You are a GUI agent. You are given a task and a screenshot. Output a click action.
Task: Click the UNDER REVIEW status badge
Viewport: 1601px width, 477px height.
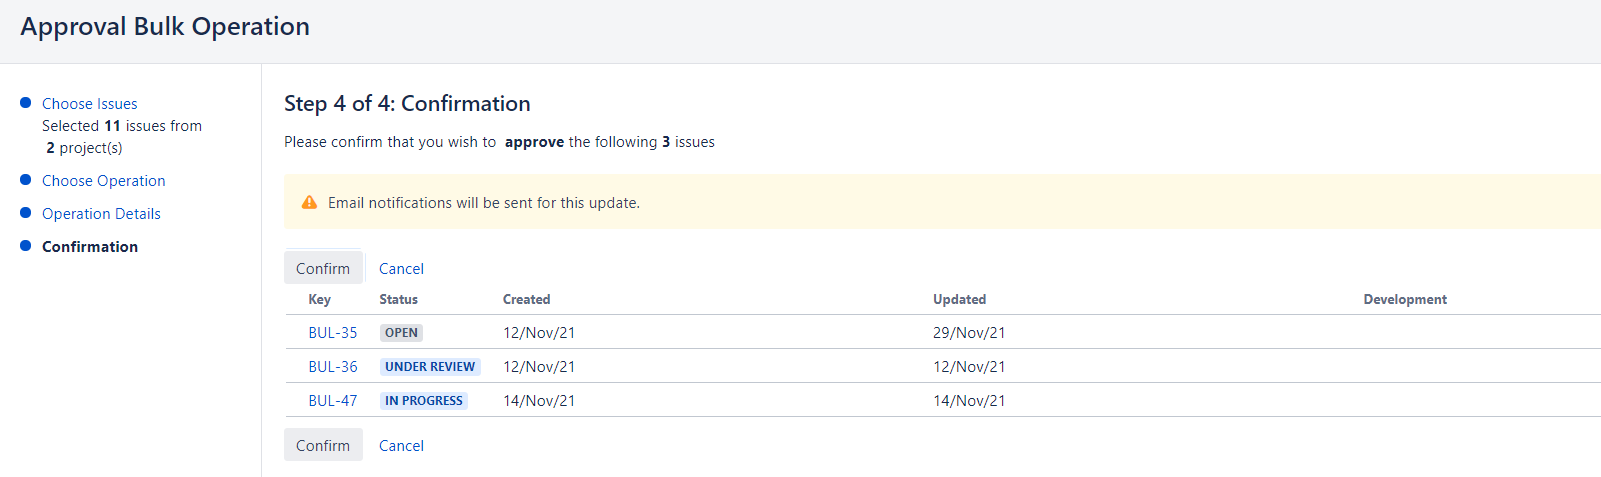[x=430, y=366]
